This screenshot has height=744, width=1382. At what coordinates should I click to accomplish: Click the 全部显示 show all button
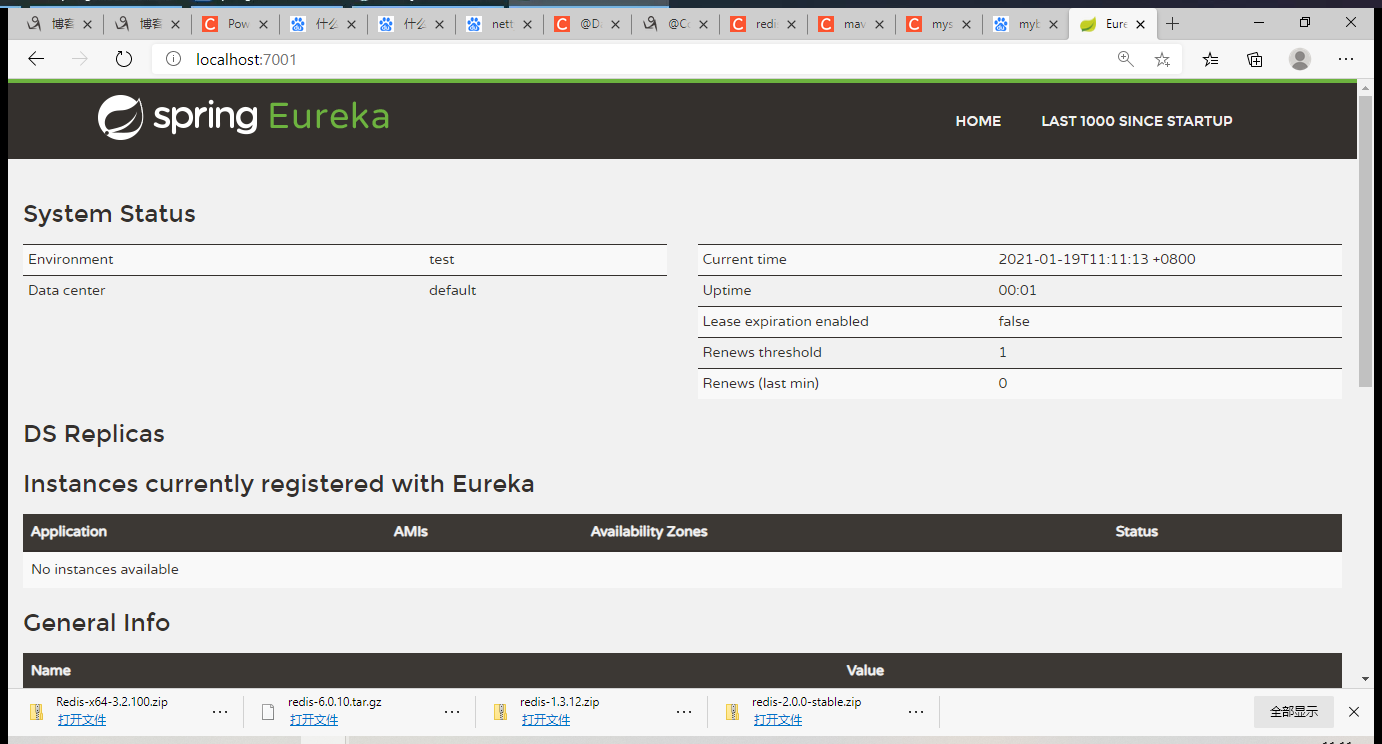pyautogui.click(x=1294, y=712)
